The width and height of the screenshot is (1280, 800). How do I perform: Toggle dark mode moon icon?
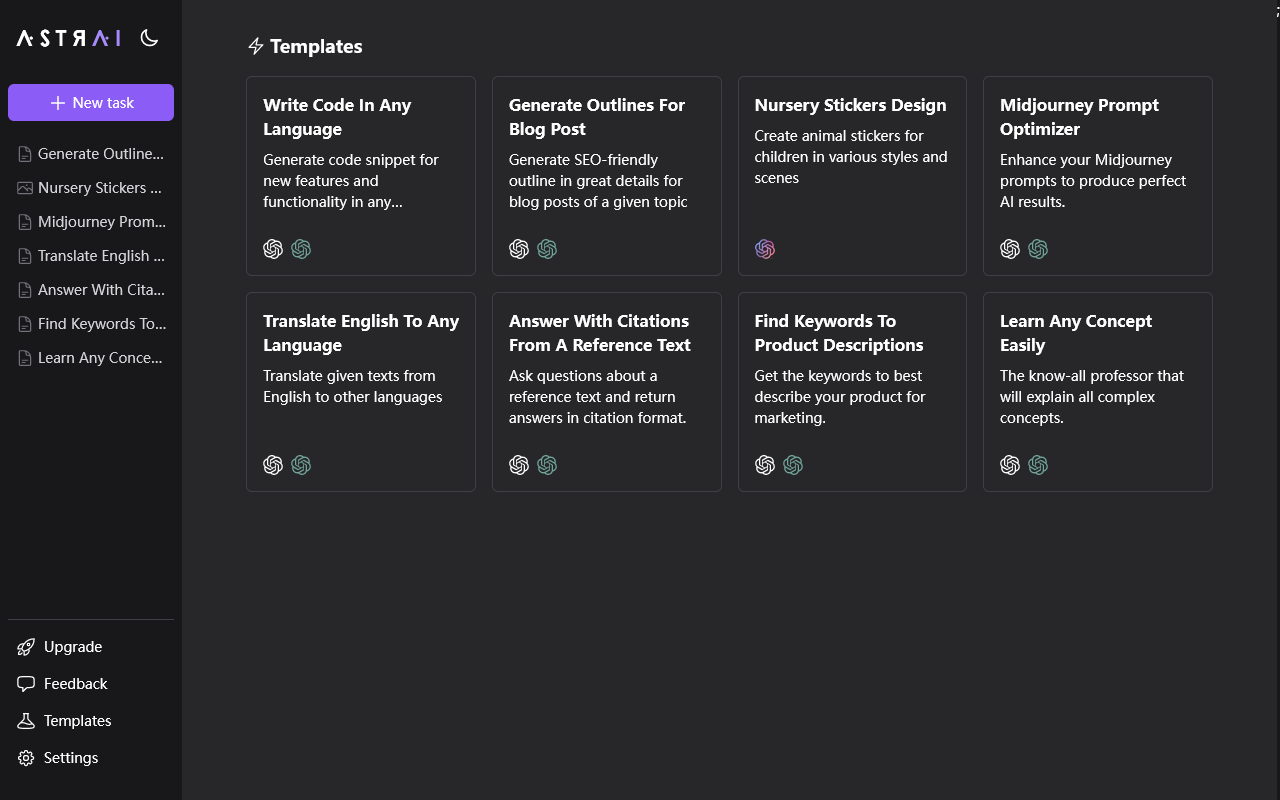coord(149,38)
